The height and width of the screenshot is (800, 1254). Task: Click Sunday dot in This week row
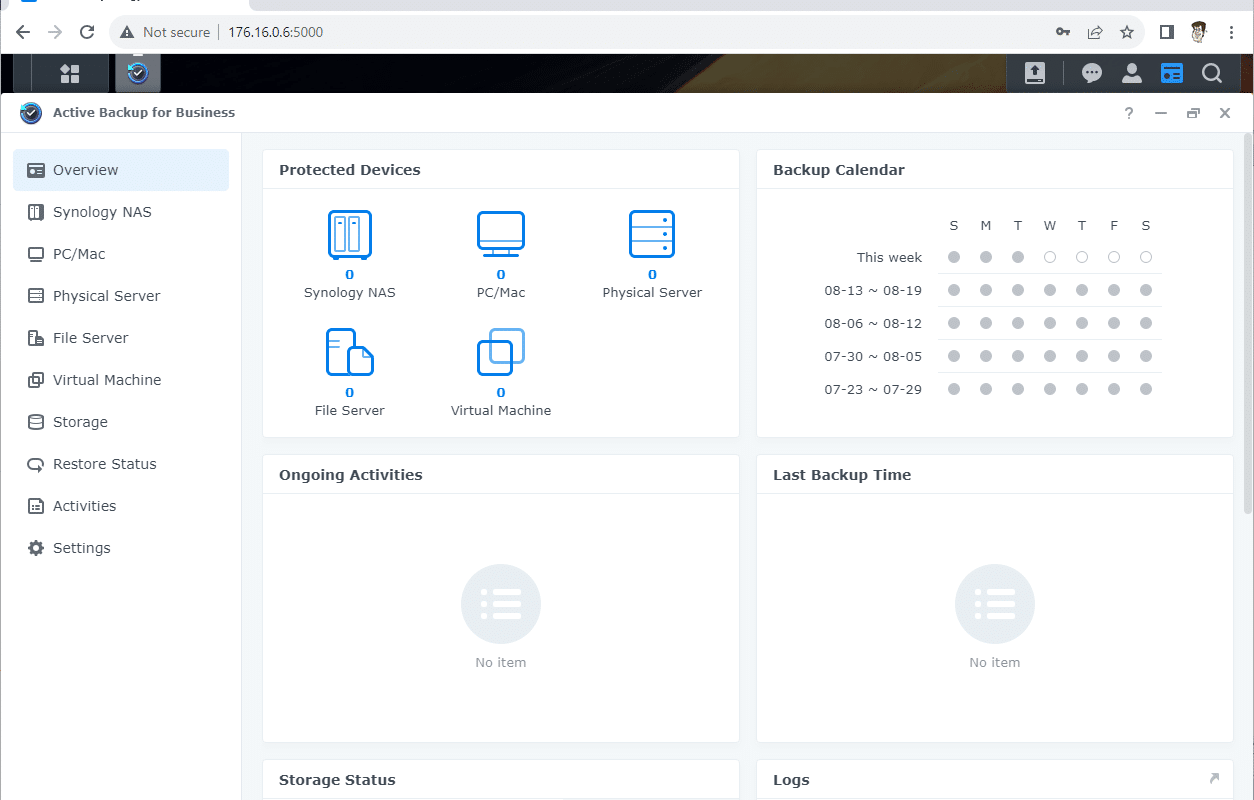click(954, 257)
